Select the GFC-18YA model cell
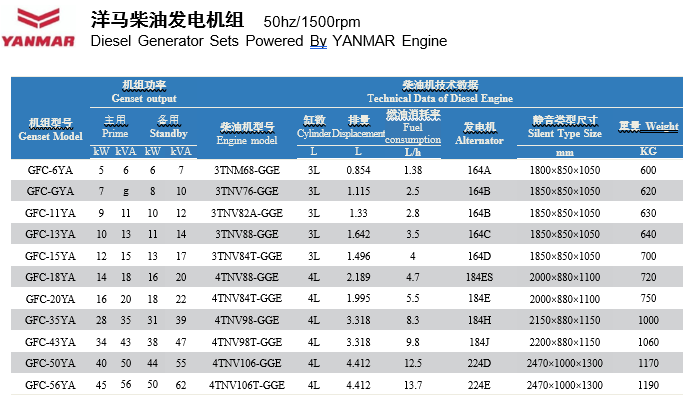The width and height of the screenshot is (695, 405). (x=50, y=277)
